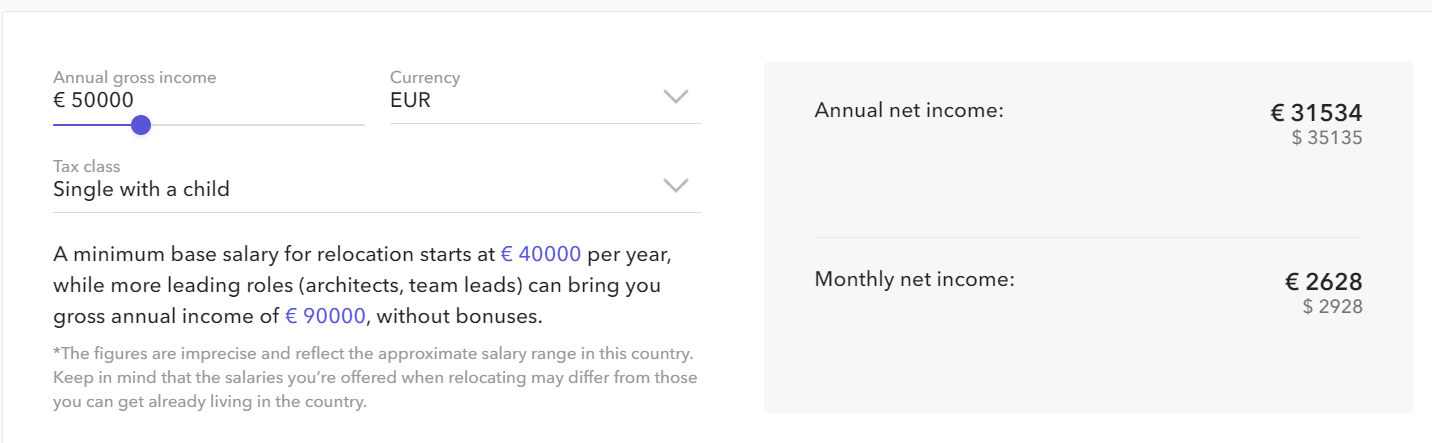Click the € 40000 minimum salary link
Screen dimensions: 1432x443
pyautogui.click(x=540, y=254)
